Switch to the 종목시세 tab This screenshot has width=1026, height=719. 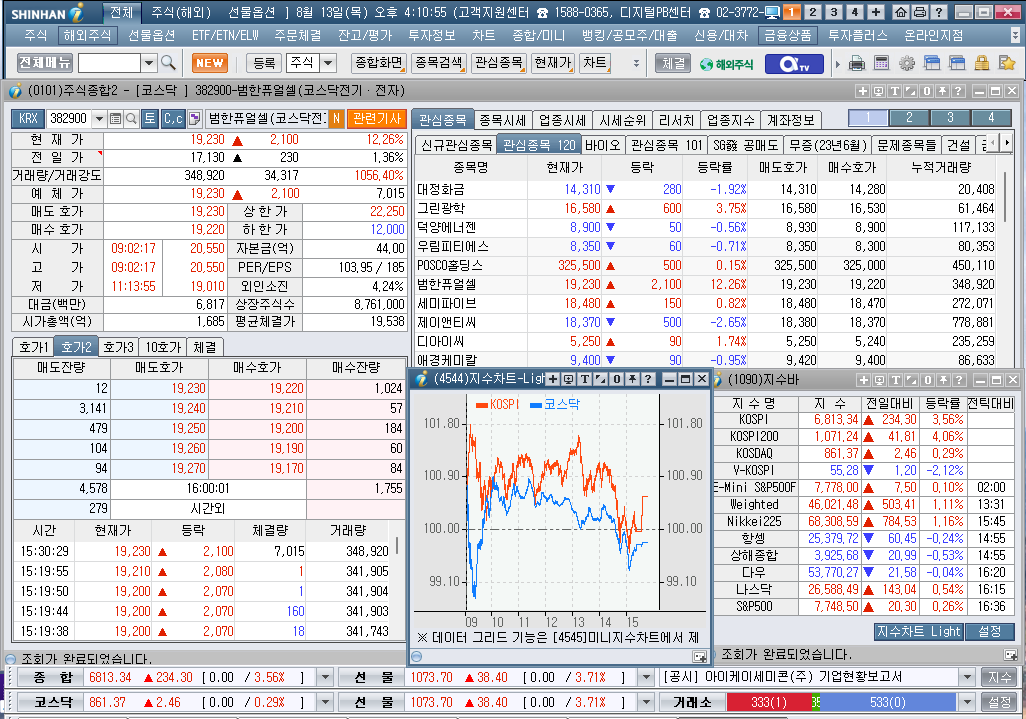[x=503, y=120]
